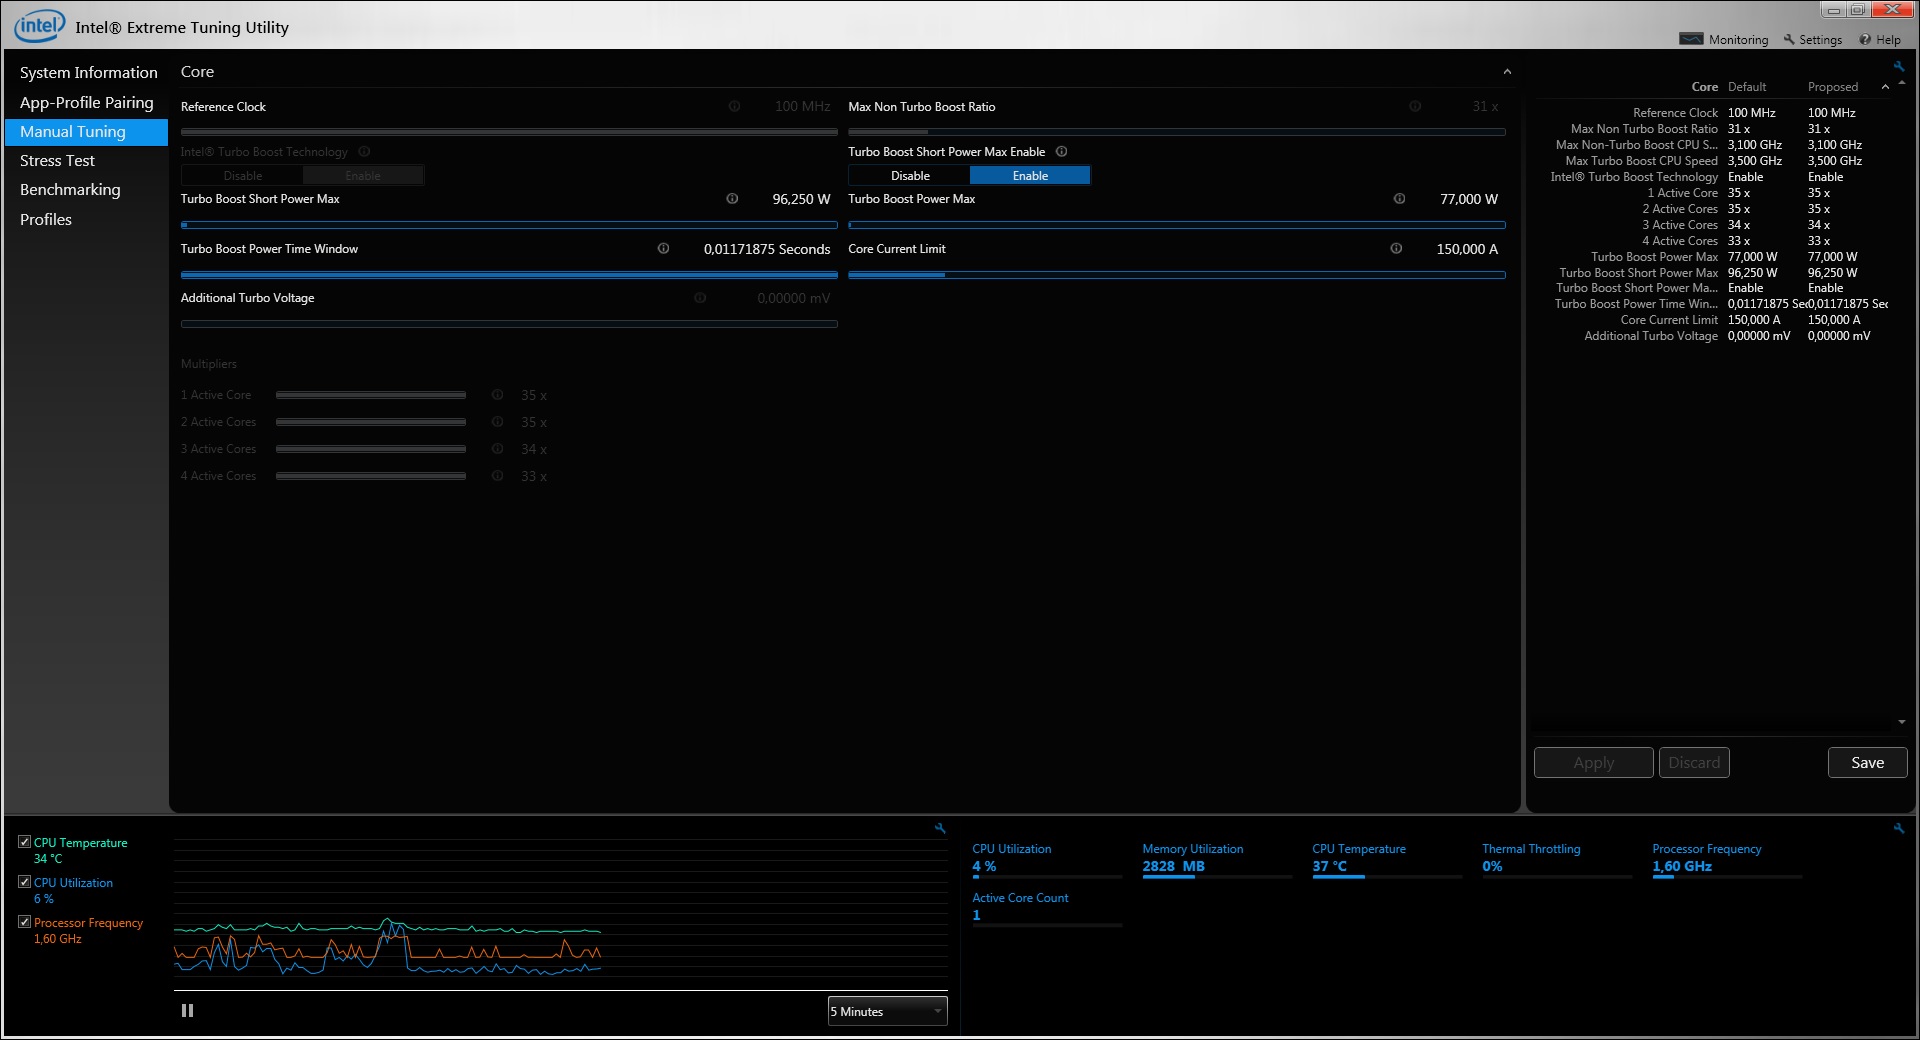Click the Thermal Throttling 0% tile
The height and width of the screenshot is (1040, 1922).
[1557, 860]
